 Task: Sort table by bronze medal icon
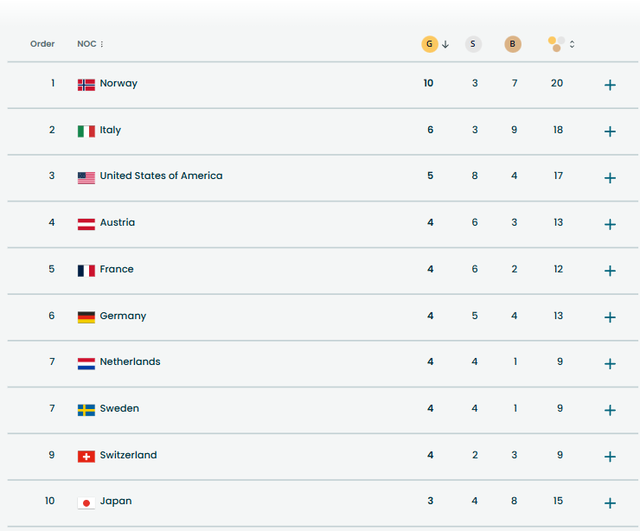pyautogui.click(x=513, y=44)
